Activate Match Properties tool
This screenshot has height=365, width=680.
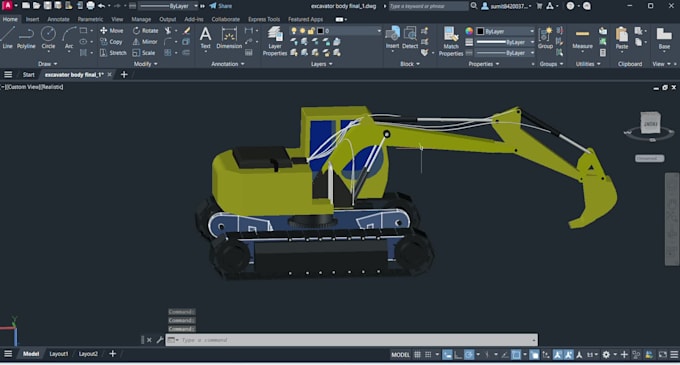[x=451, y=41]
